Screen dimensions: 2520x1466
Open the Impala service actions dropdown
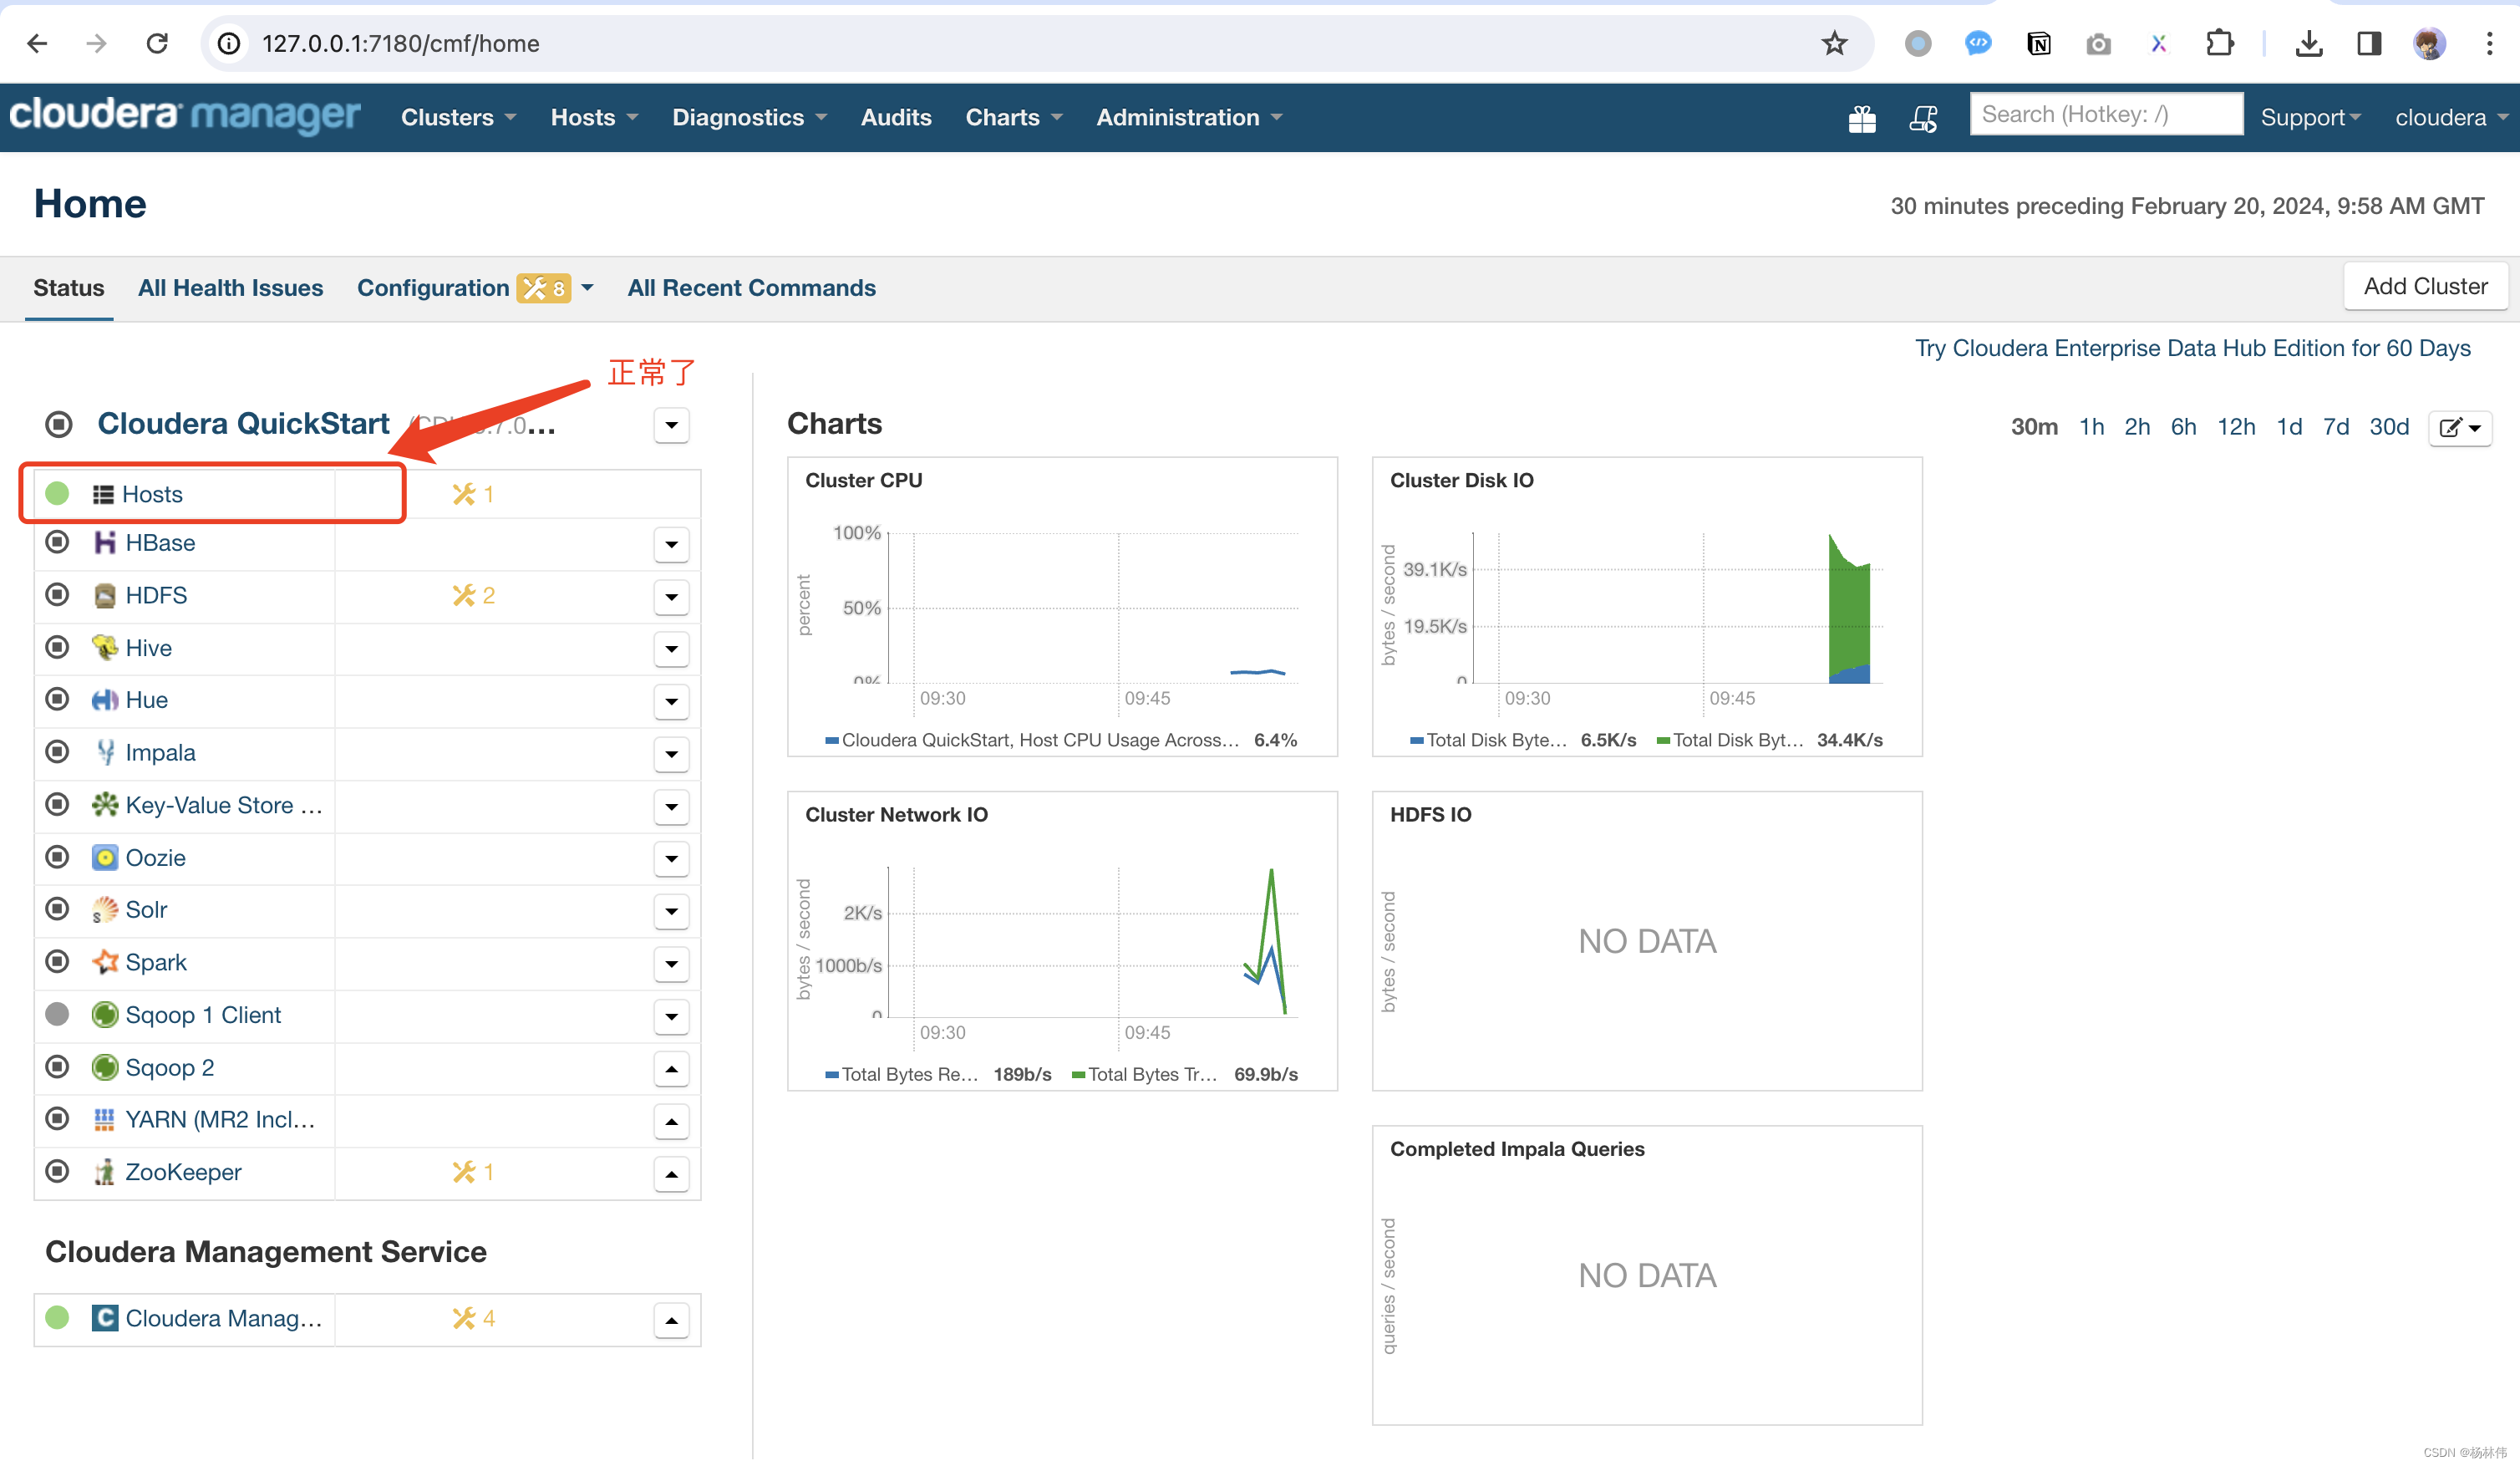[671, 754]
